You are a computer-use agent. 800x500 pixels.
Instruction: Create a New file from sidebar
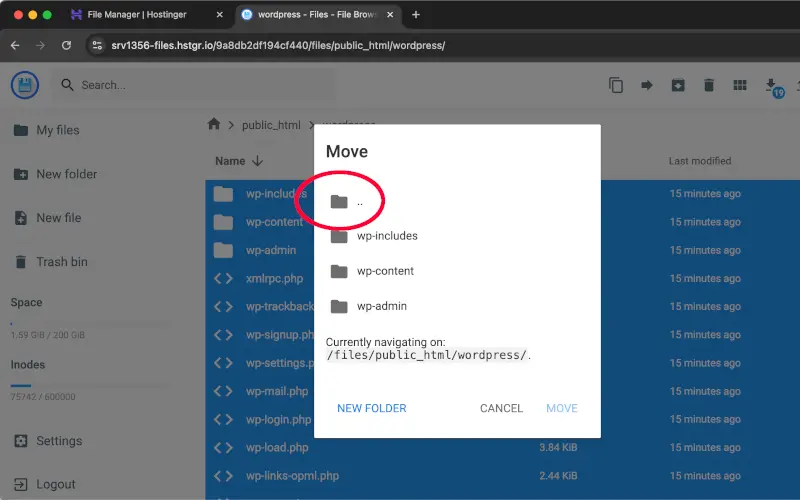tap(47, 218)
